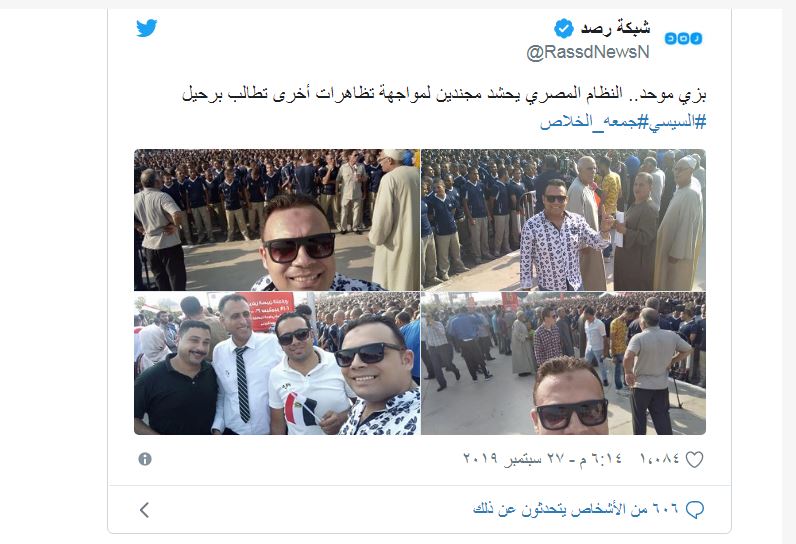Viewport: 796px width, 544px height.
Task: Open the شبكة رصد account name
Action: (615, 28)
